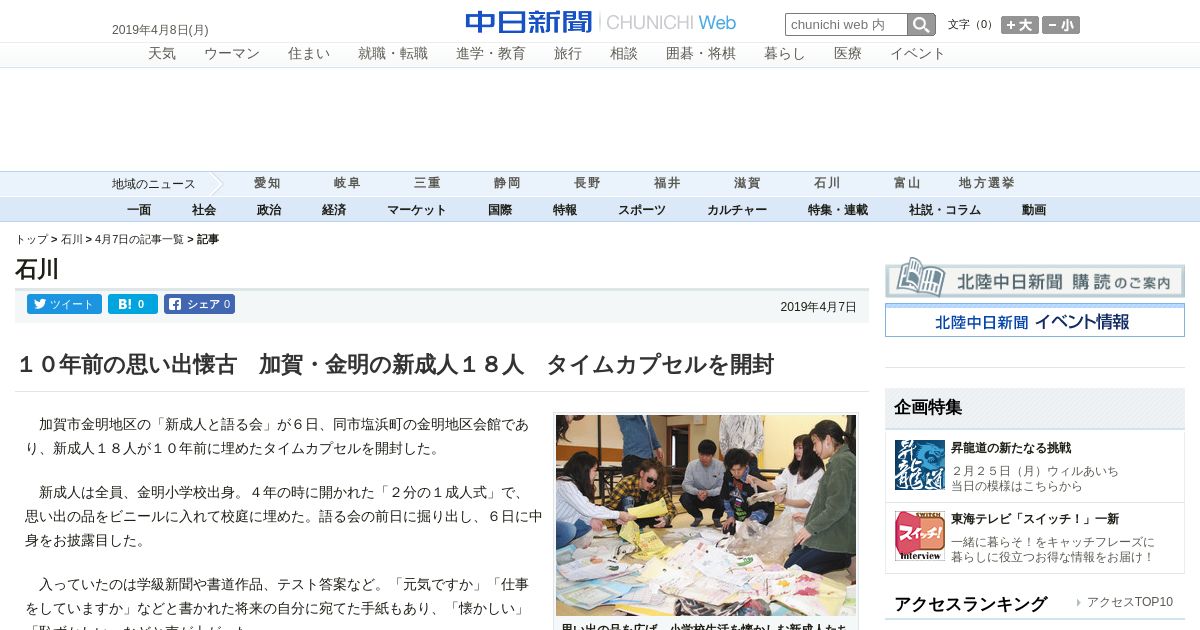Select the 富山 regional news tab

tap(907, 183)
